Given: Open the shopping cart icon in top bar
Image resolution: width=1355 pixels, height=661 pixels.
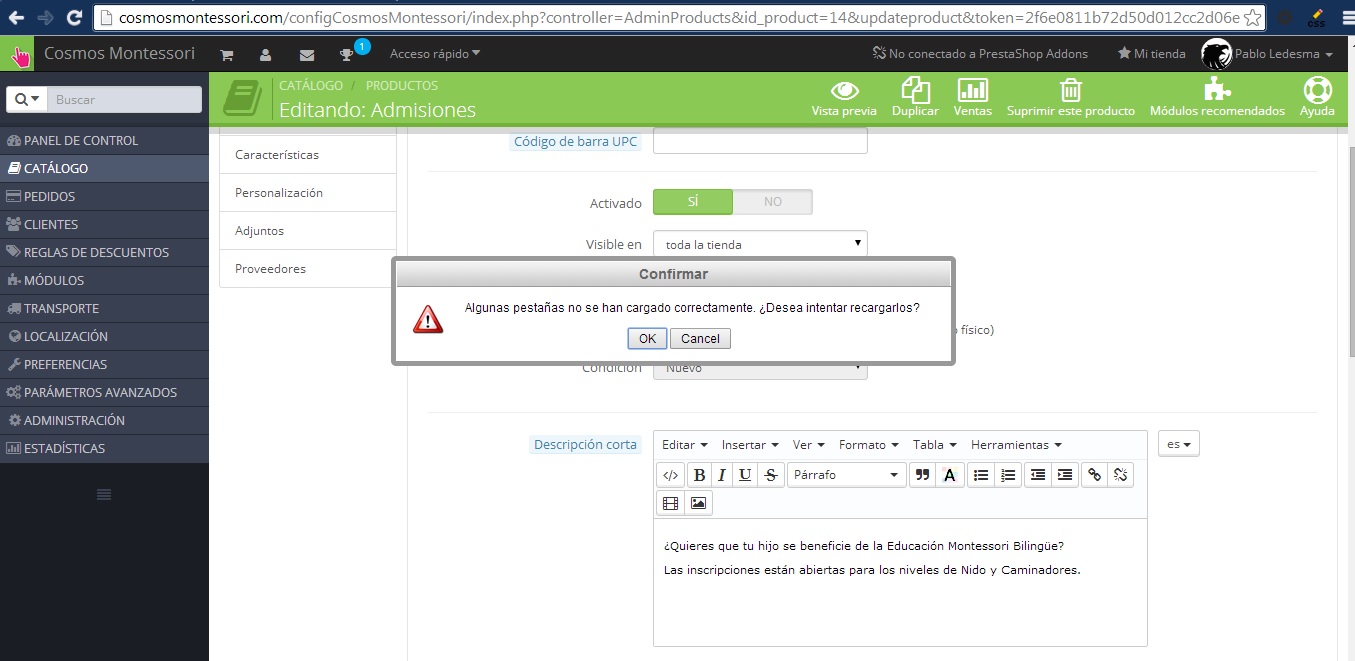Looking at the screenshot, I should pos(227,54).
